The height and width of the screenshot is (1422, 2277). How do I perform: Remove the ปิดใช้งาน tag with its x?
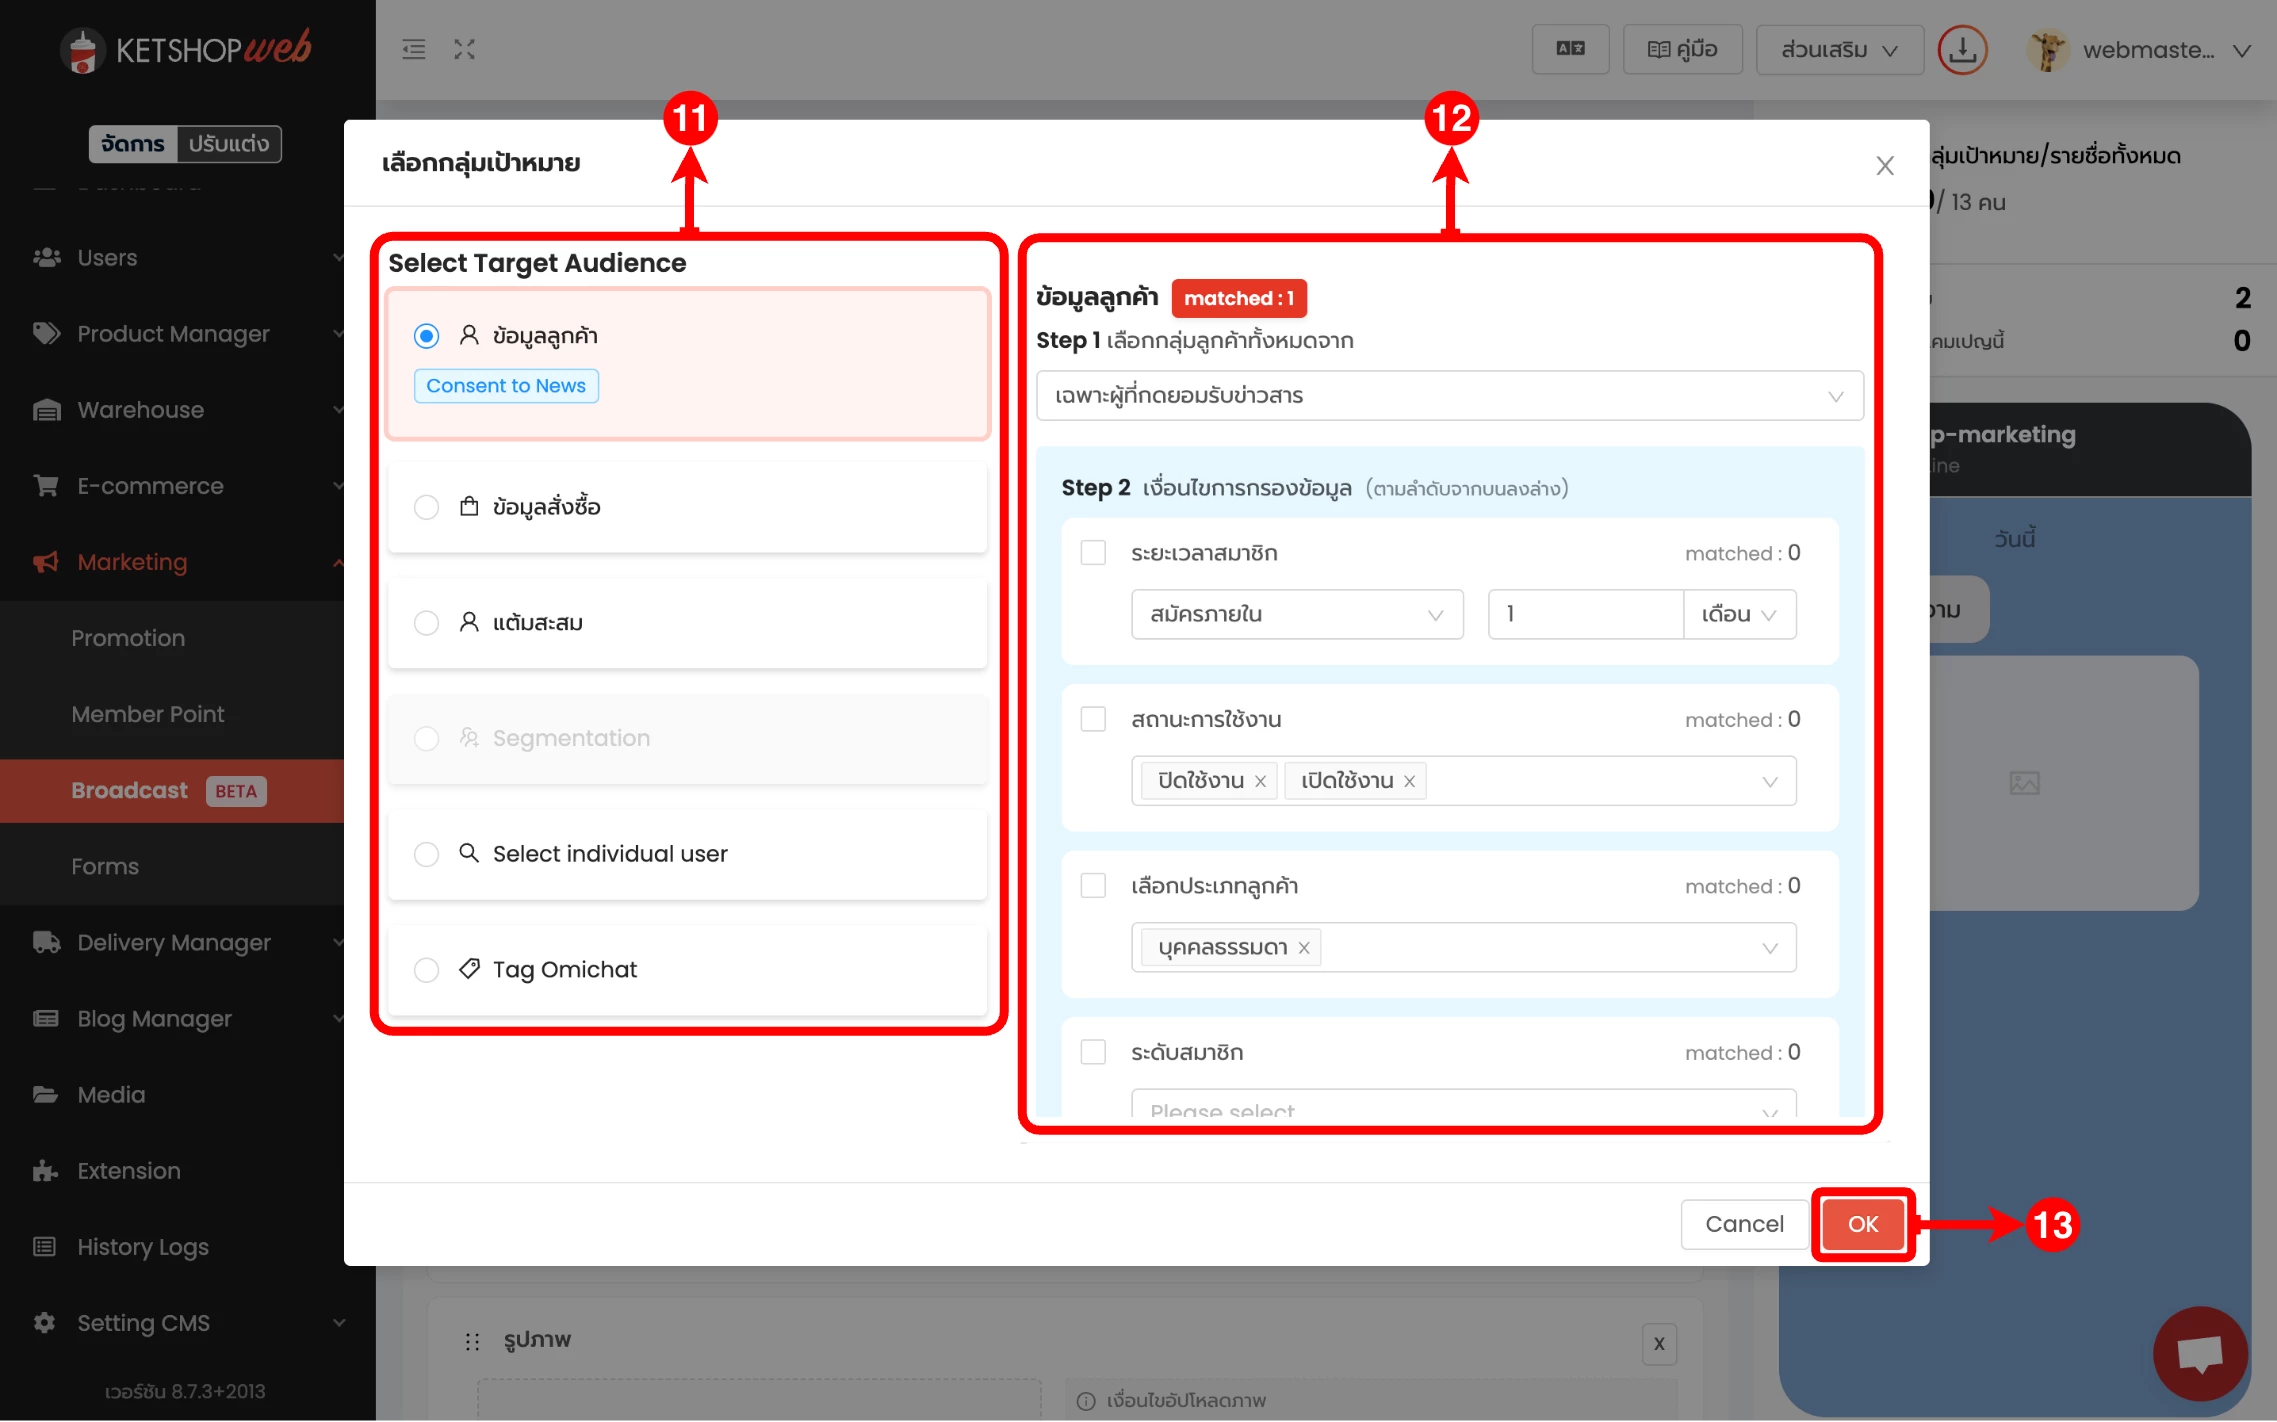(x=1261, y=781)
